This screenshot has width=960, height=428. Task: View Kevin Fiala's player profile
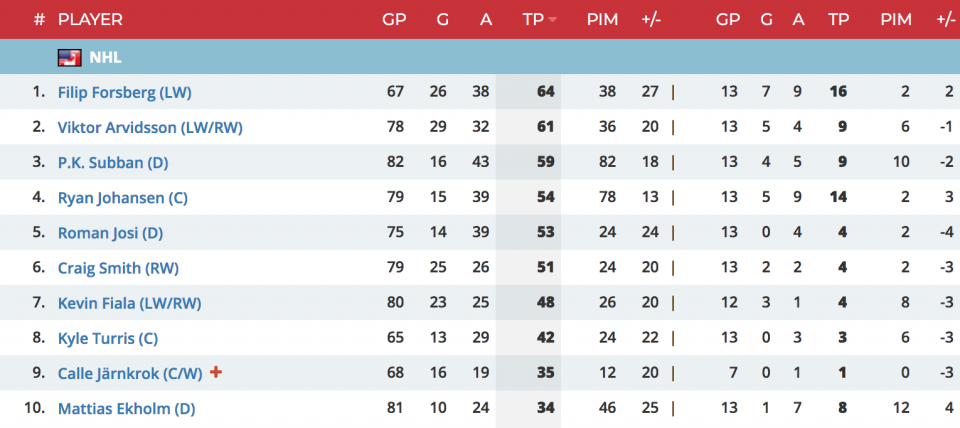[129, 303]
